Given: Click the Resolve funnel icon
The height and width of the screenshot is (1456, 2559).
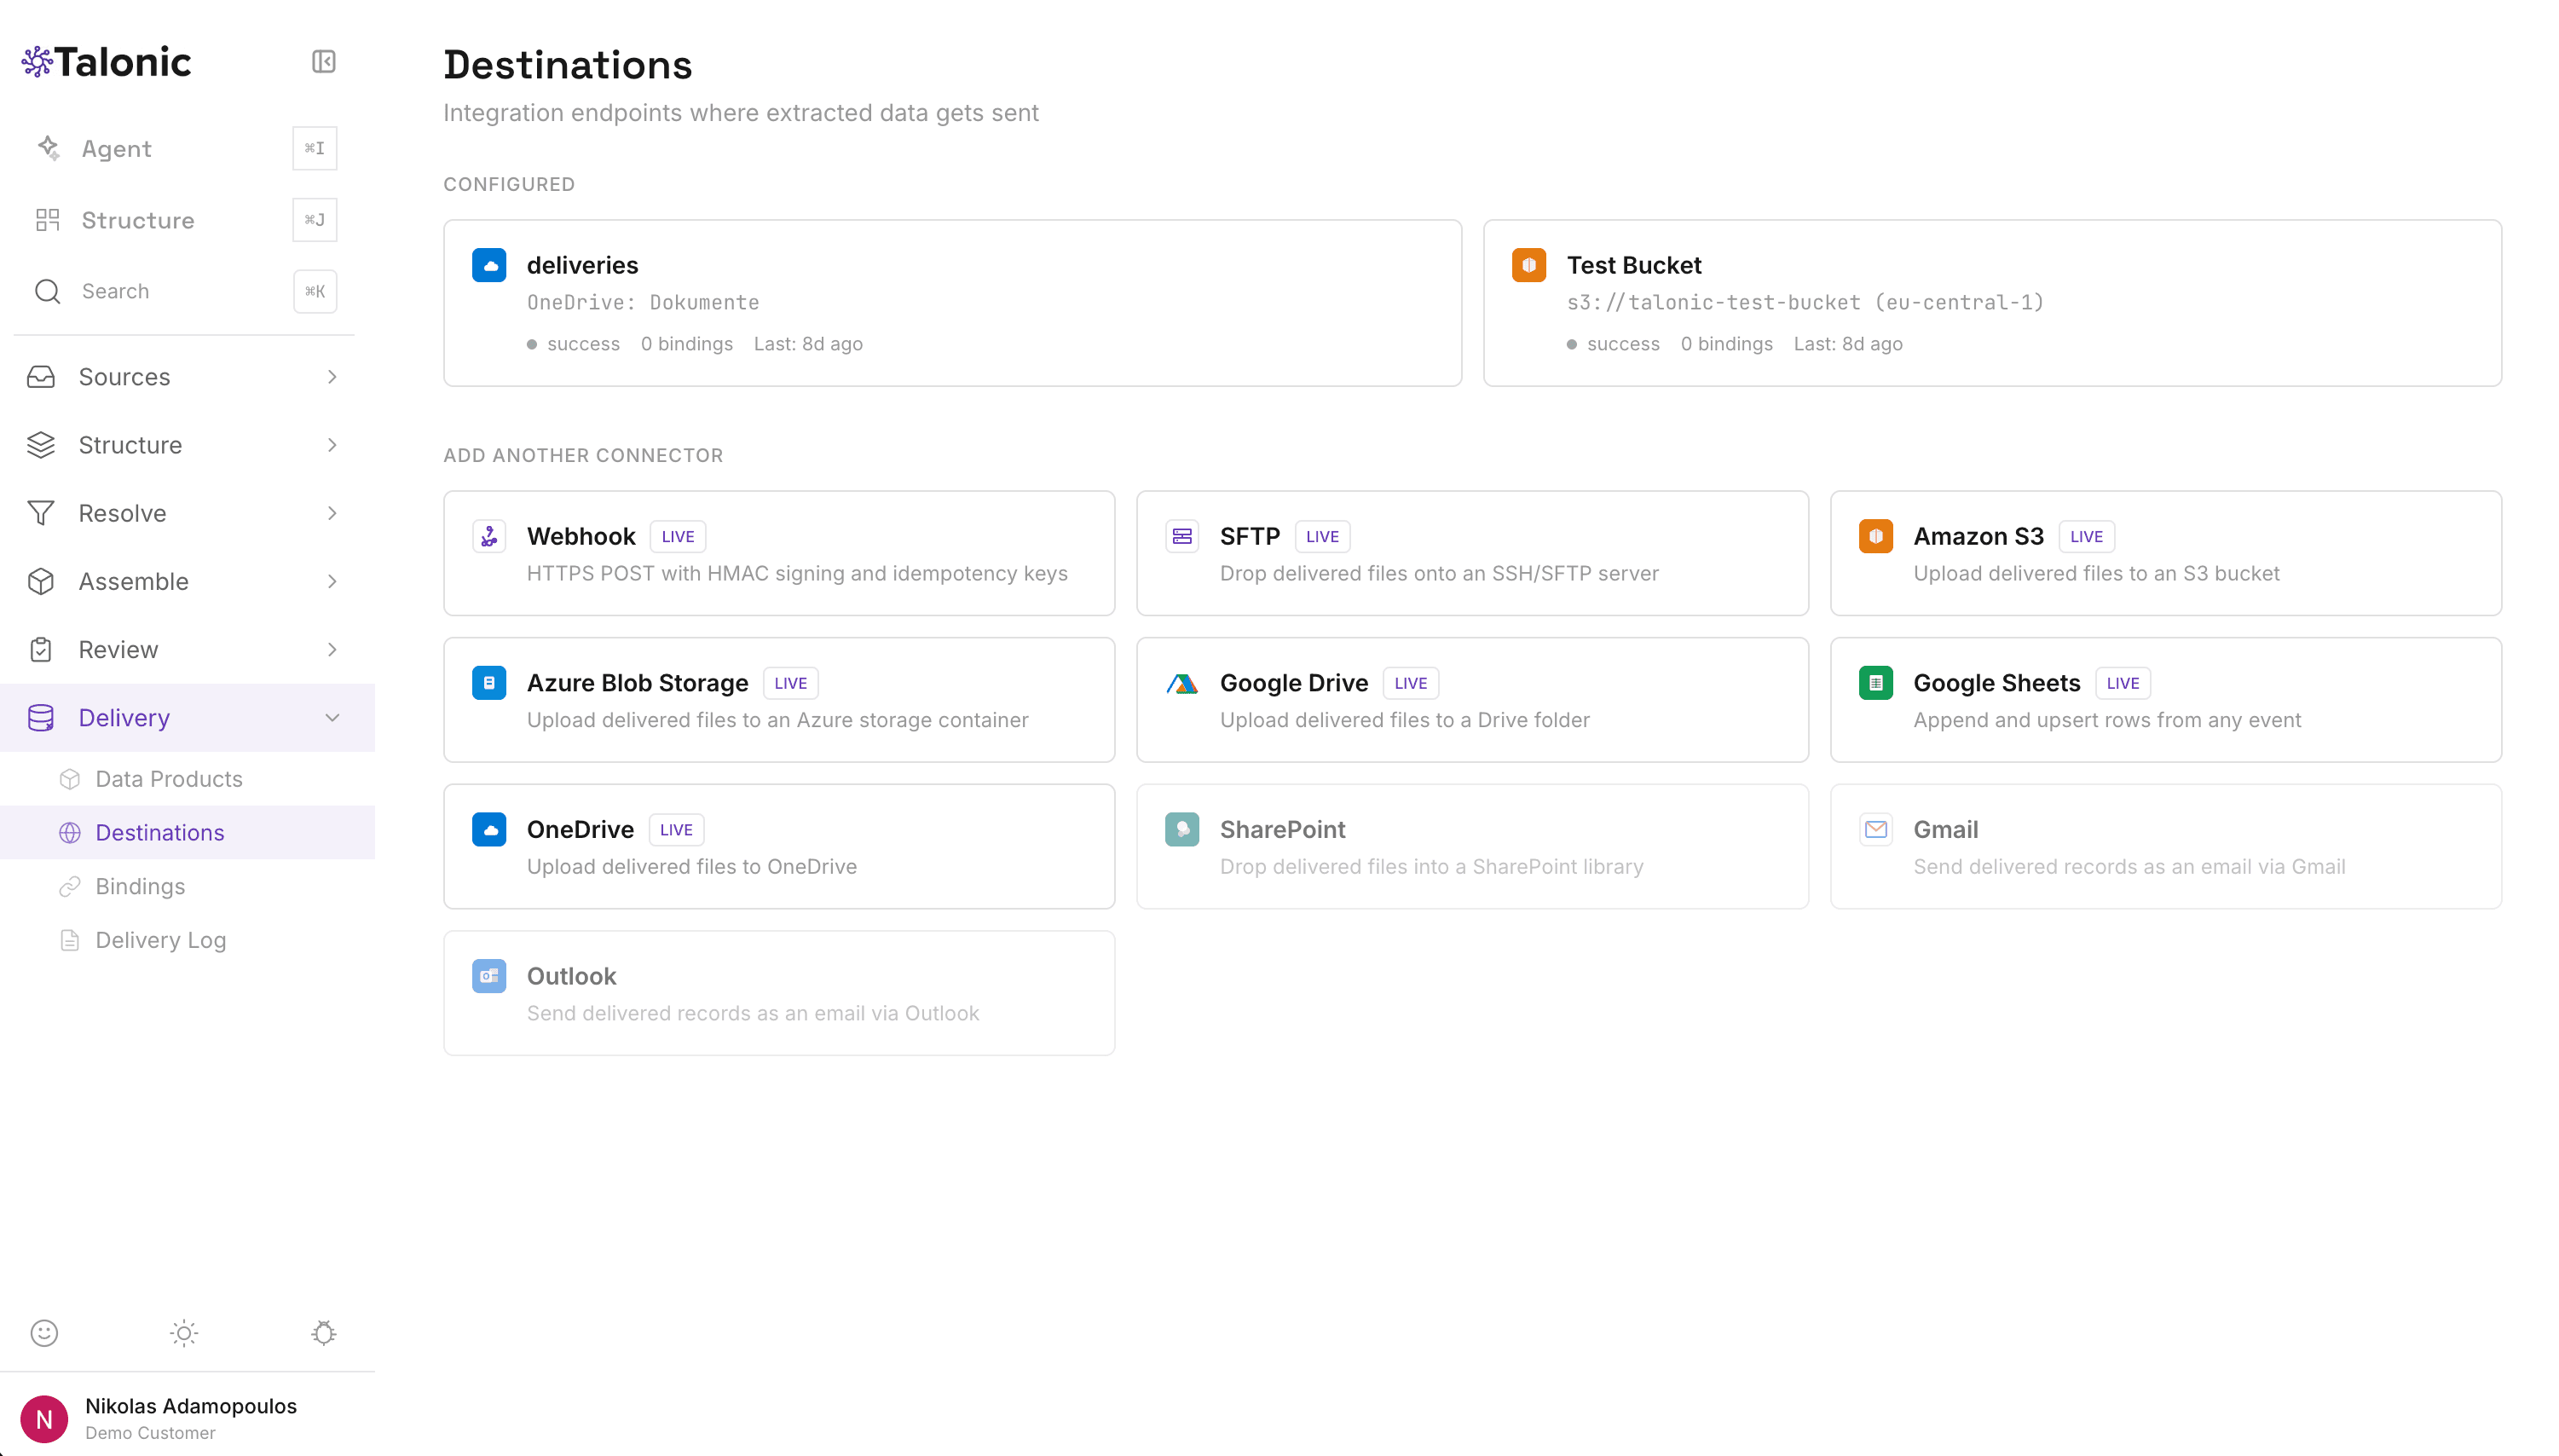Looking at the screenshot, I should (x=41, y=513).
